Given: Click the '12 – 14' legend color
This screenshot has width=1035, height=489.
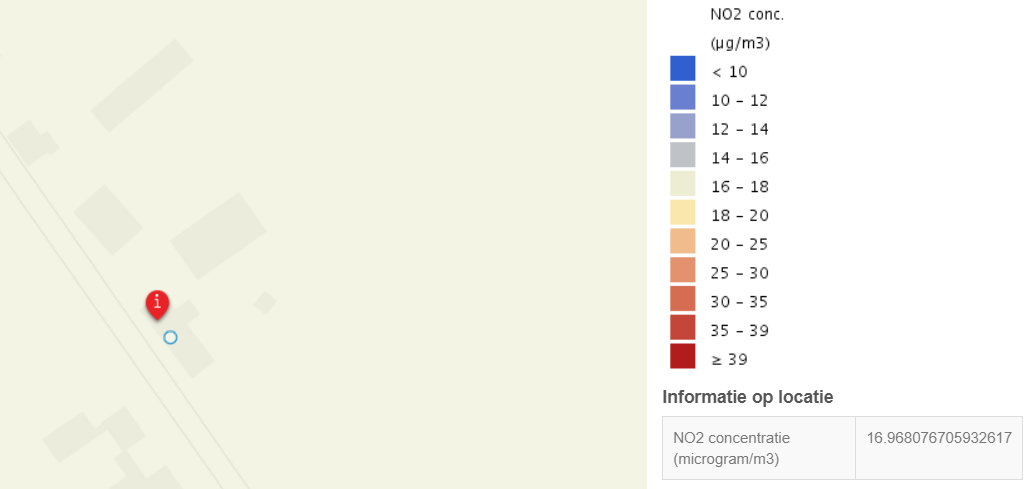Looking at the screenshot, I should (x=683, y=126).
